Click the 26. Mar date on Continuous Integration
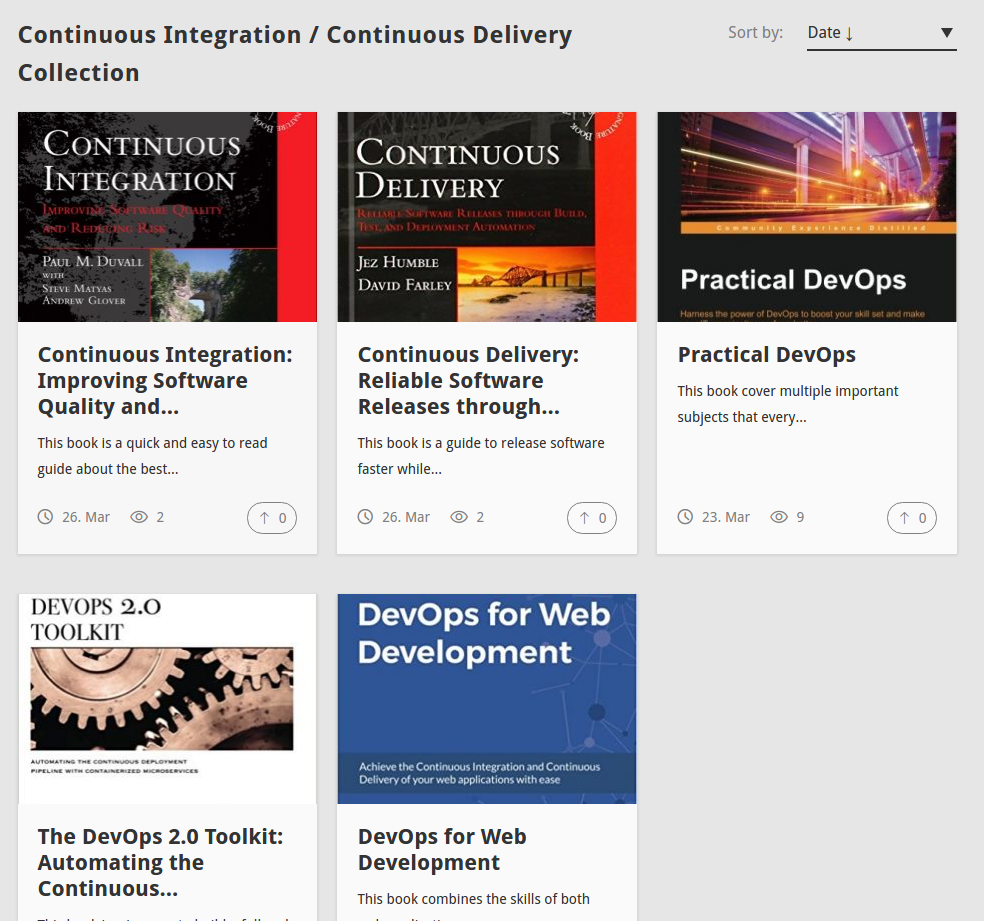The width and height of the screenshot is (984, 921). 86,516
